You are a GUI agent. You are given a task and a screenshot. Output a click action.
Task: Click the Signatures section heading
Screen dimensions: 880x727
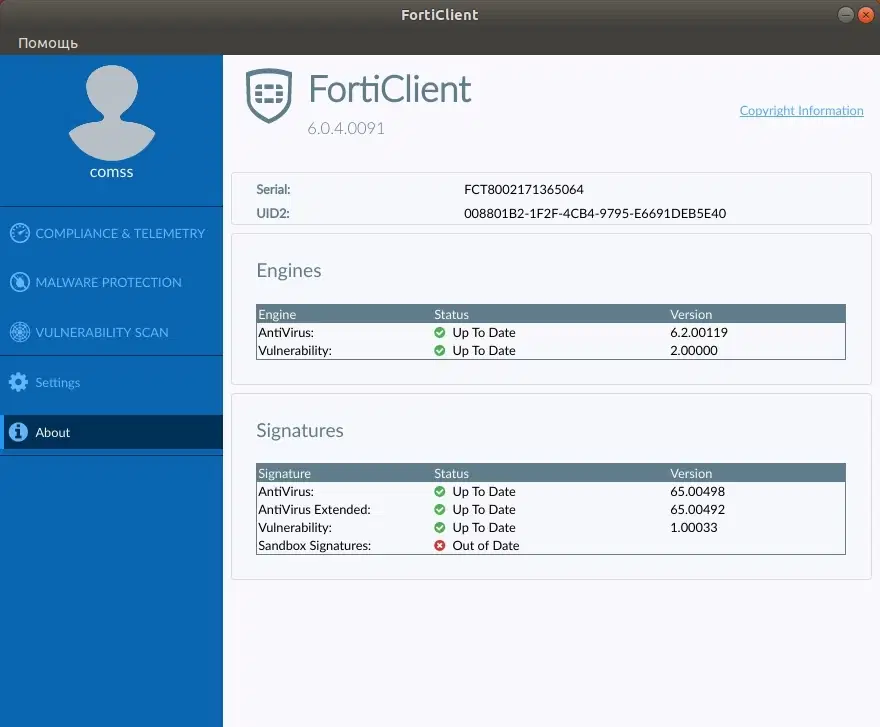(300, 431)
